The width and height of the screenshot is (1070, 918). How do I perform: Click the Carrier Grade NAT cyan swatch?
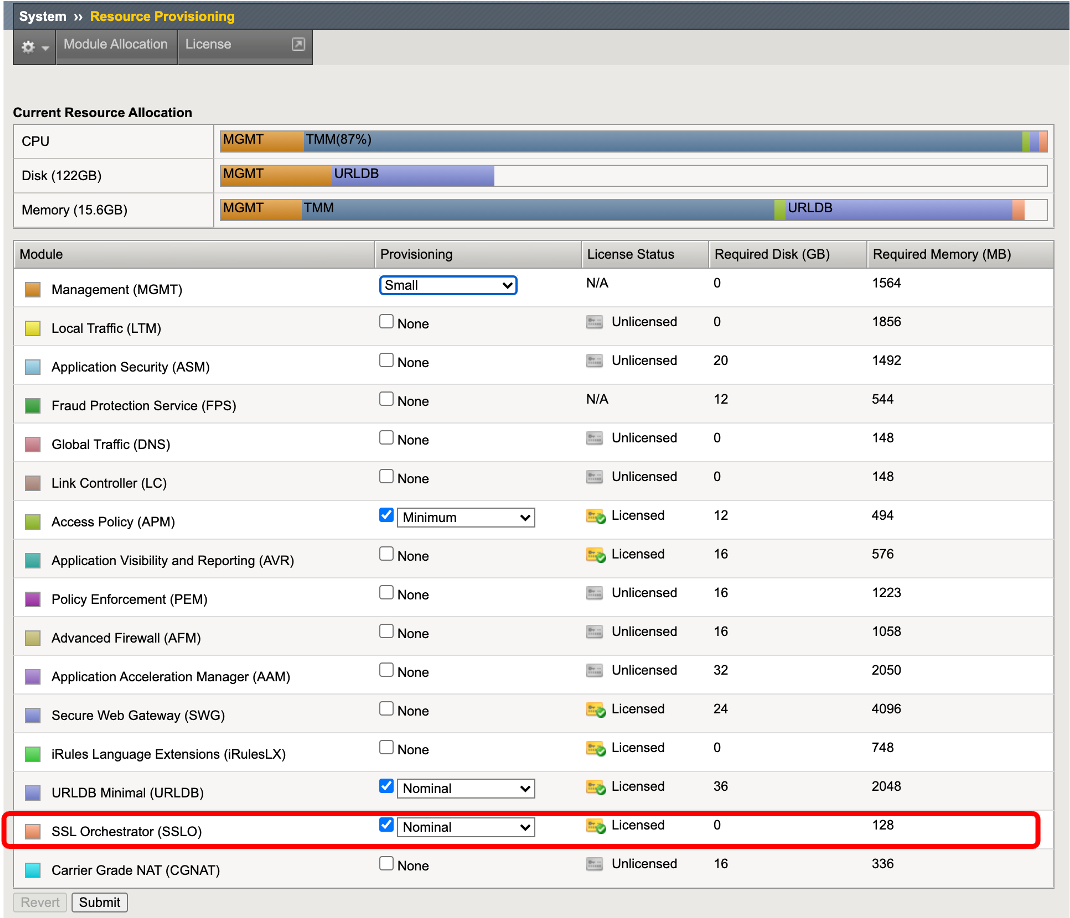(x=33, y=870)
